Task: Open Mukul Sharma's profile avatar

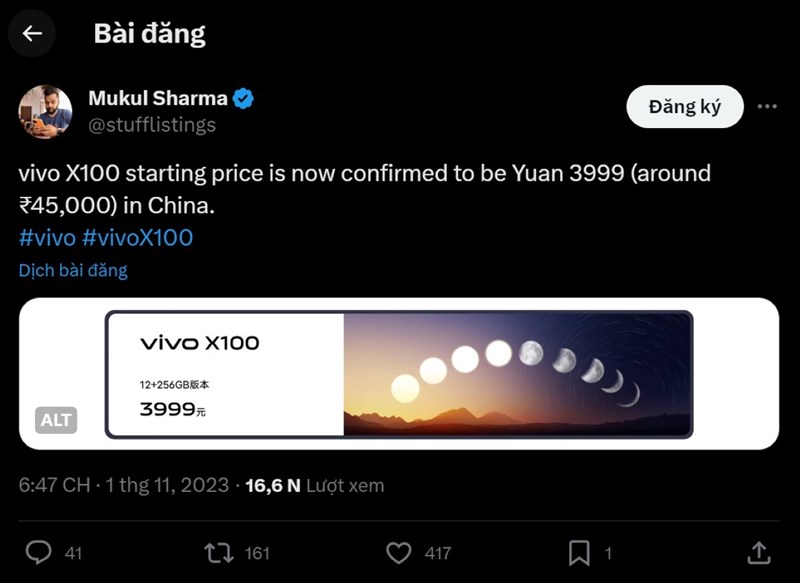Action: pyautogui.click(x=45, y=112)
